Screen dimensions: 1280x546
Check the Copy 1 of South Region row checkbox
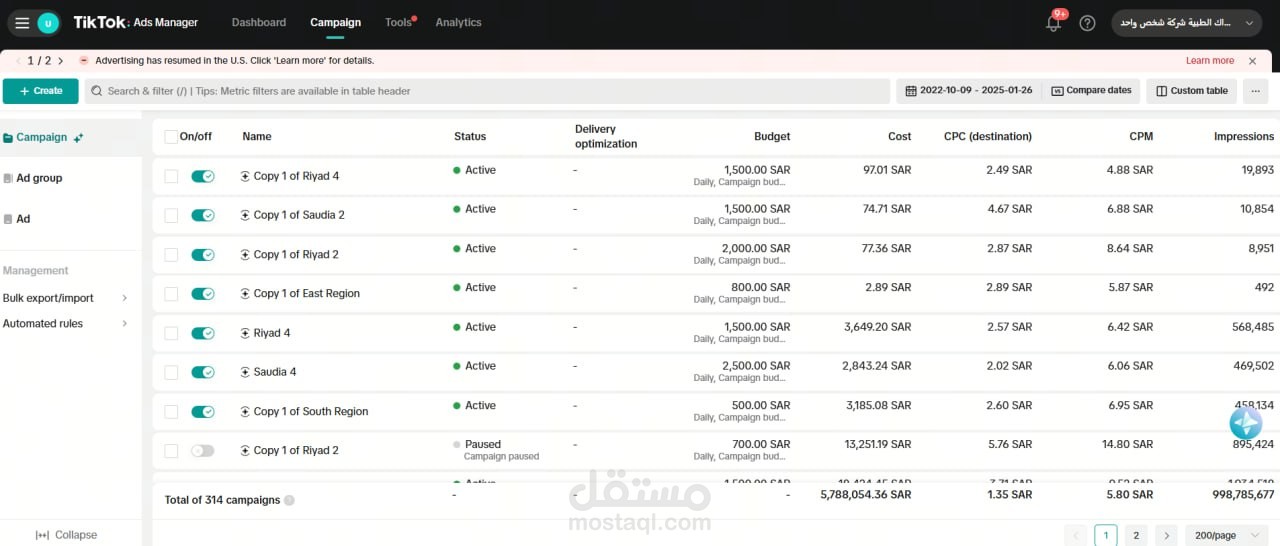(x=171, y=412)
